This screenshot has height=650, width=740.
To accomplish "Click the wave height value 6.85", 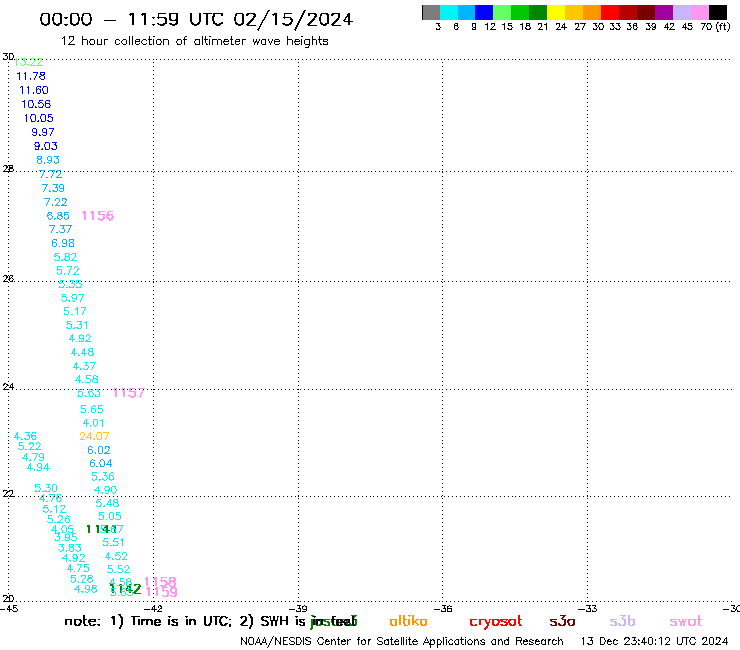I will [58, 216].
